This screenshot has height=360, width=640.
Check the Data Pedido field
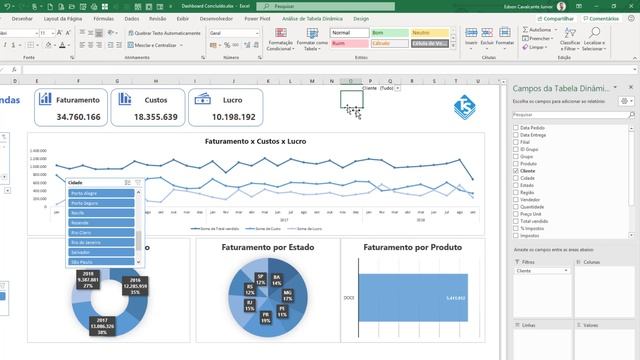[x=516, y=128]
